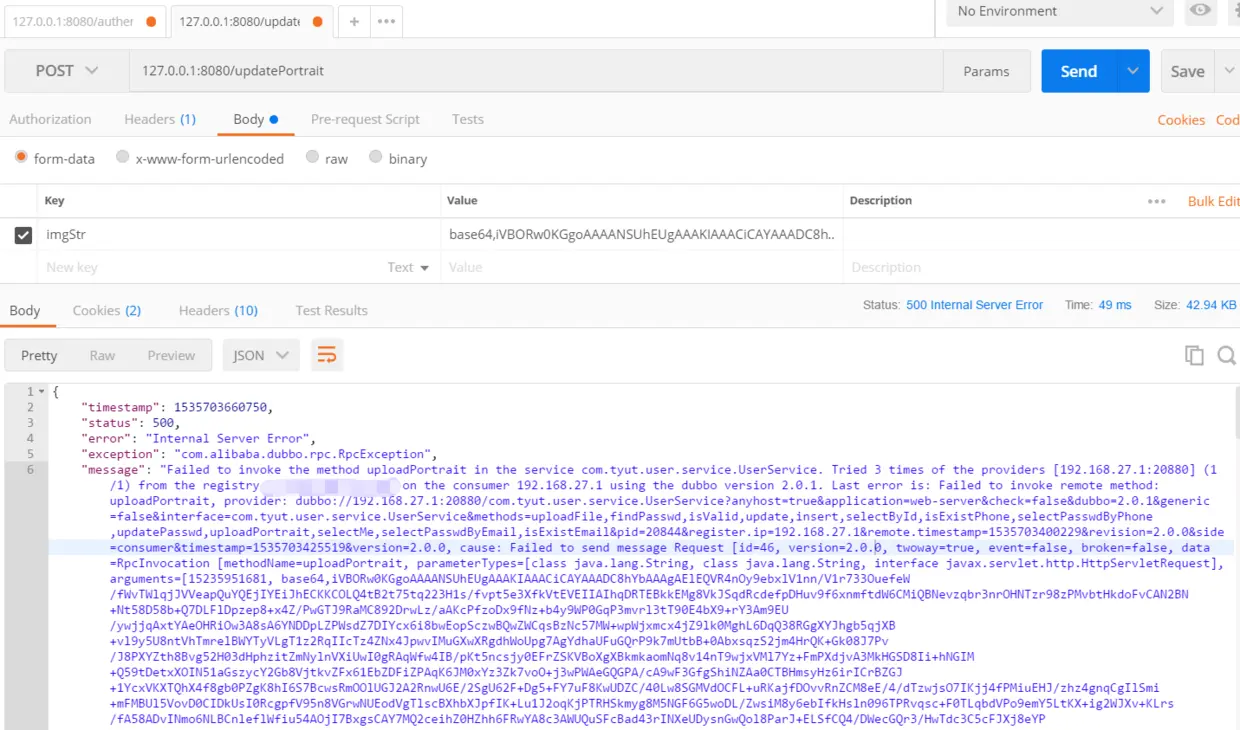The image size is (1240, 730).
Task: Switch to the Authorization tab
Action: pos(50,119)
